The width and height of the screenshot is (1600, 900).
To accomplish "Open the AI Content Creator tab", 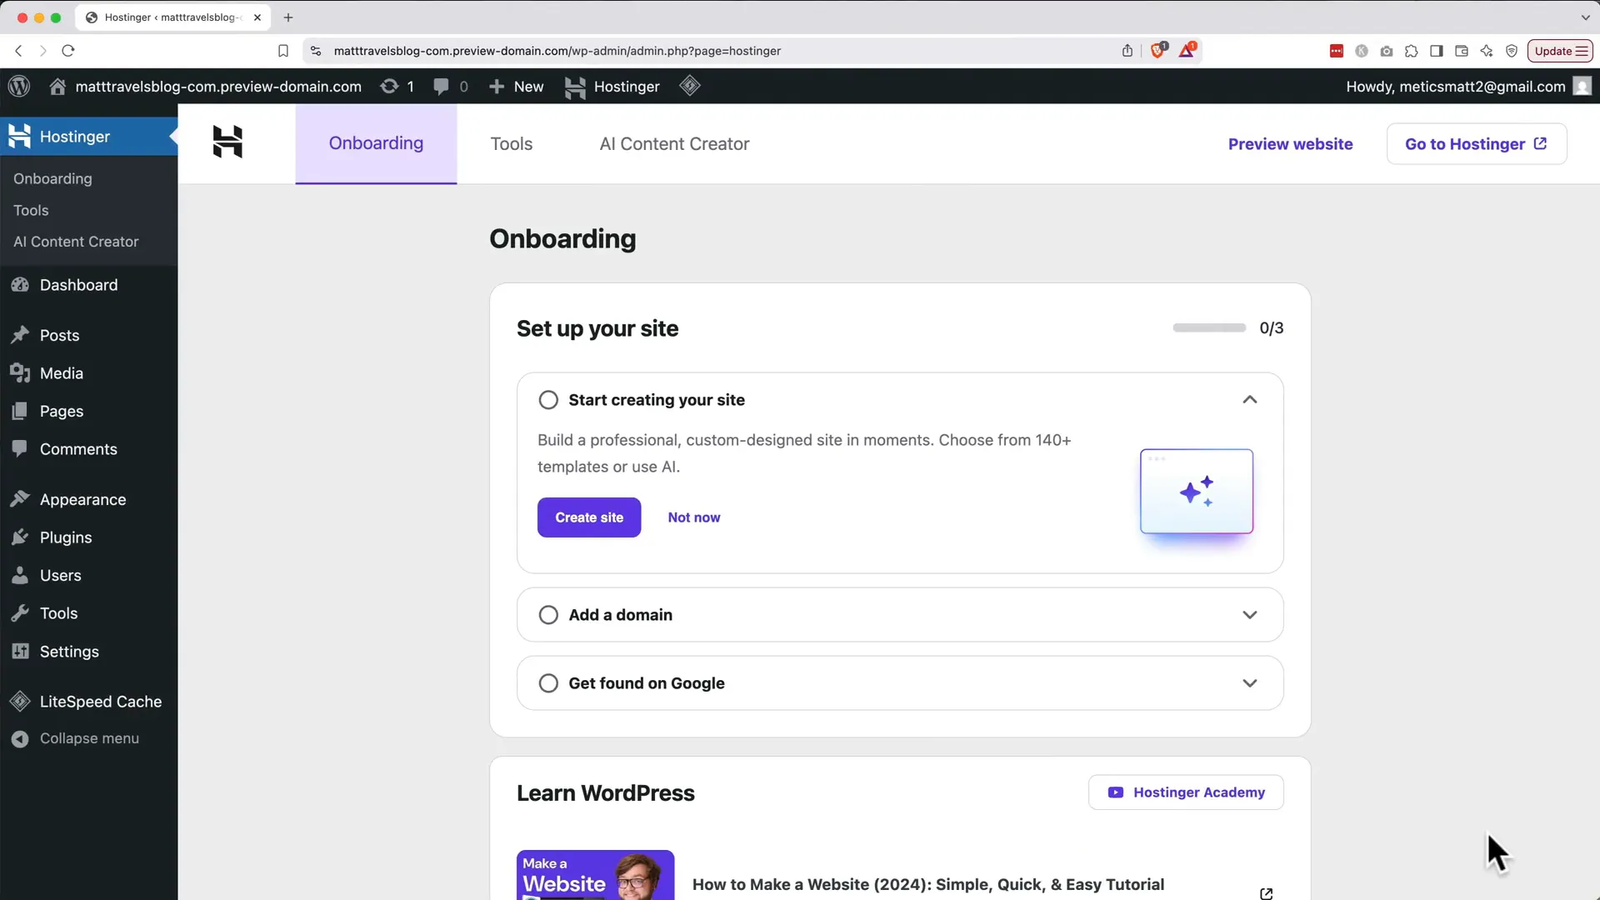I will (x=674, y=144).
